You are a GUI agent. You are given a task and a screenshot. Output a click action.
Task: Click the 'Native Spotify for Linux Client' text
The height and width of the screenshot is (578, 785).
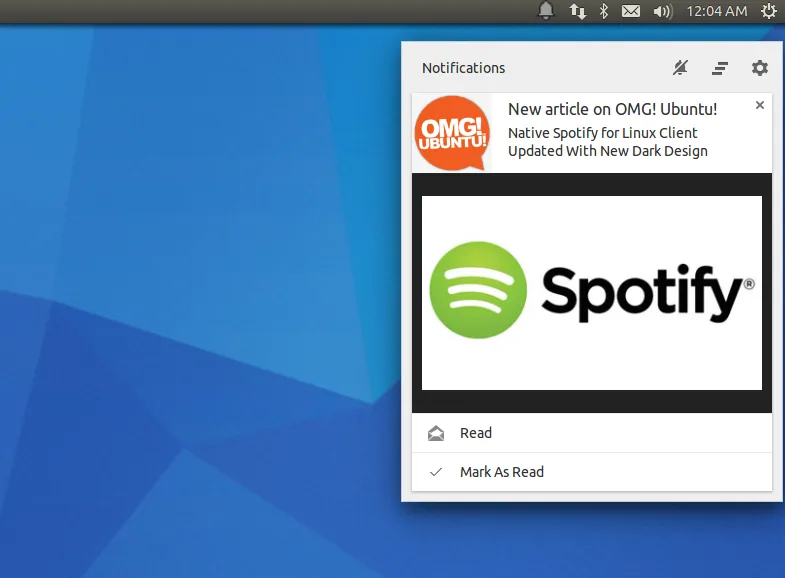click(602, 132)
